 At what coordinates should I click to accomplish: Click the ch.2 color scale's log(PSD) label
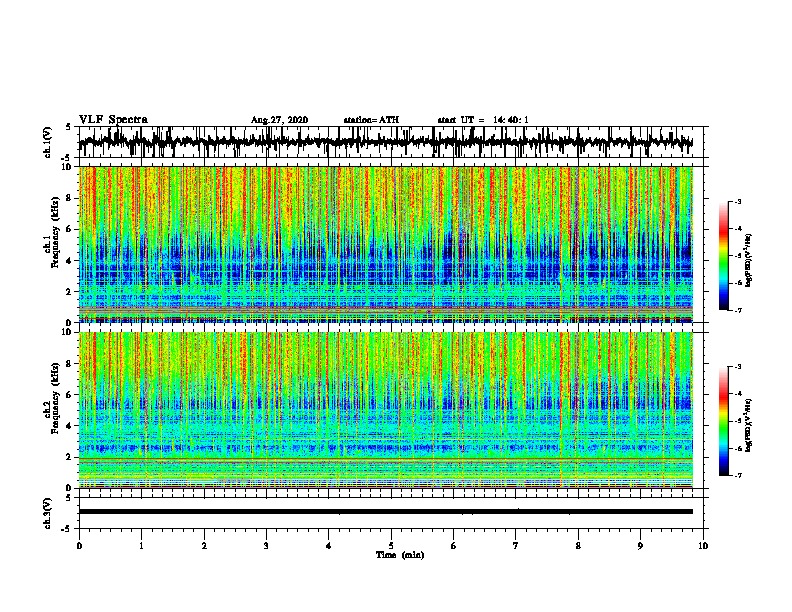[750, 426]
